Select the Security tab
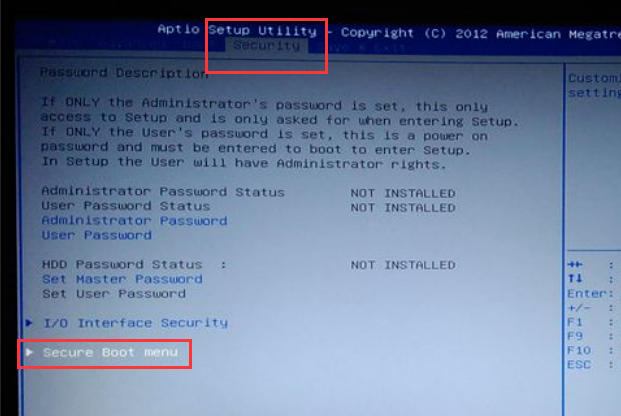621x416 pixels. pyautogui.click(x=267, y=46)
